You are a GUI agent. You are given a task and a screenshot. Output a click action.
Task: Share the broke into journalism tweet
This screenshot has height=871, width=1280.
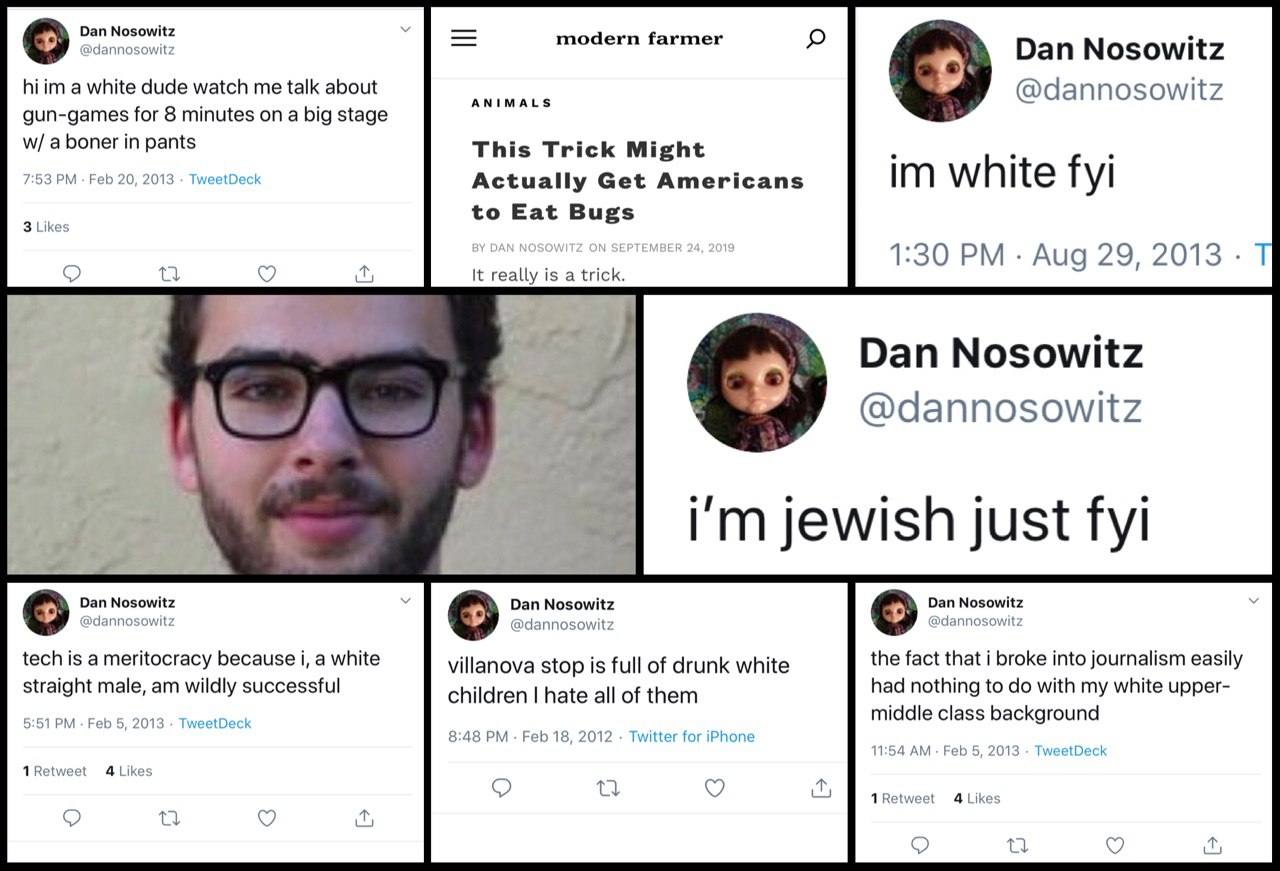click(1212, 845)
